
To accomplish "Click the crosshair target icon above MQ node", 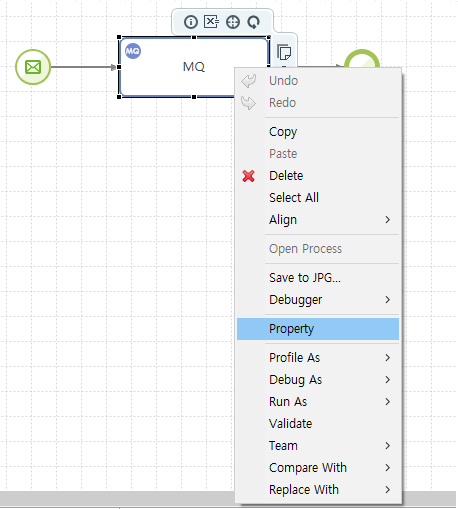I will [x=233, y=22].
